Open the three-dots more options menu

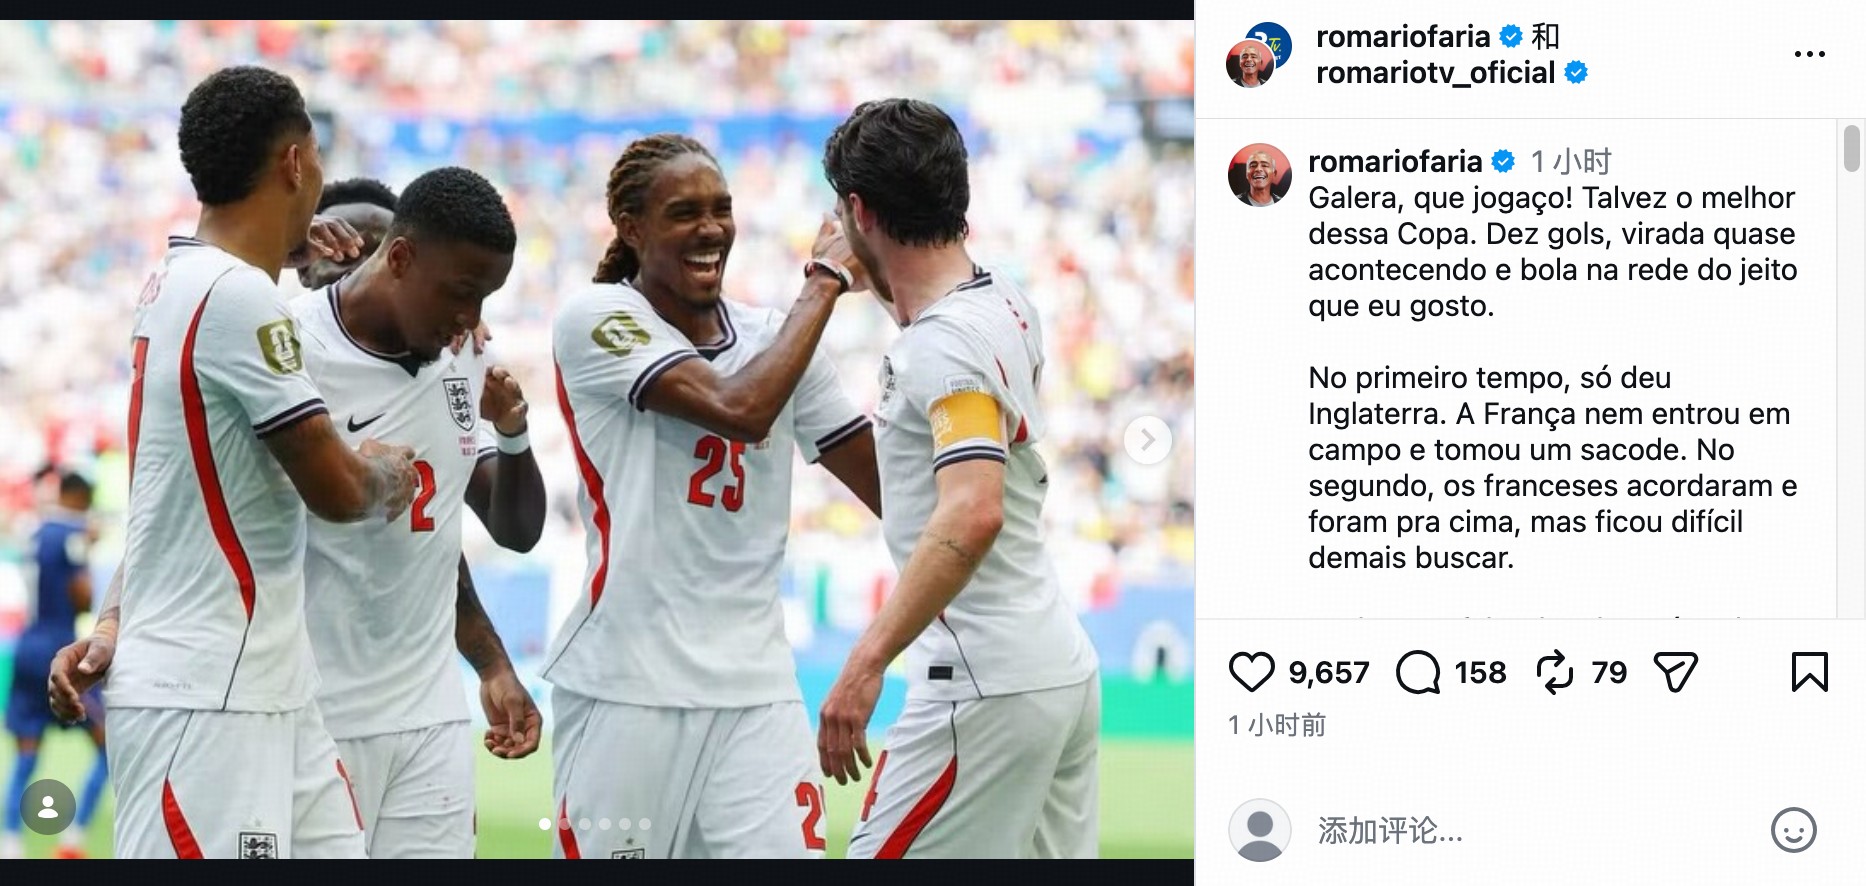coord(1809,54)
